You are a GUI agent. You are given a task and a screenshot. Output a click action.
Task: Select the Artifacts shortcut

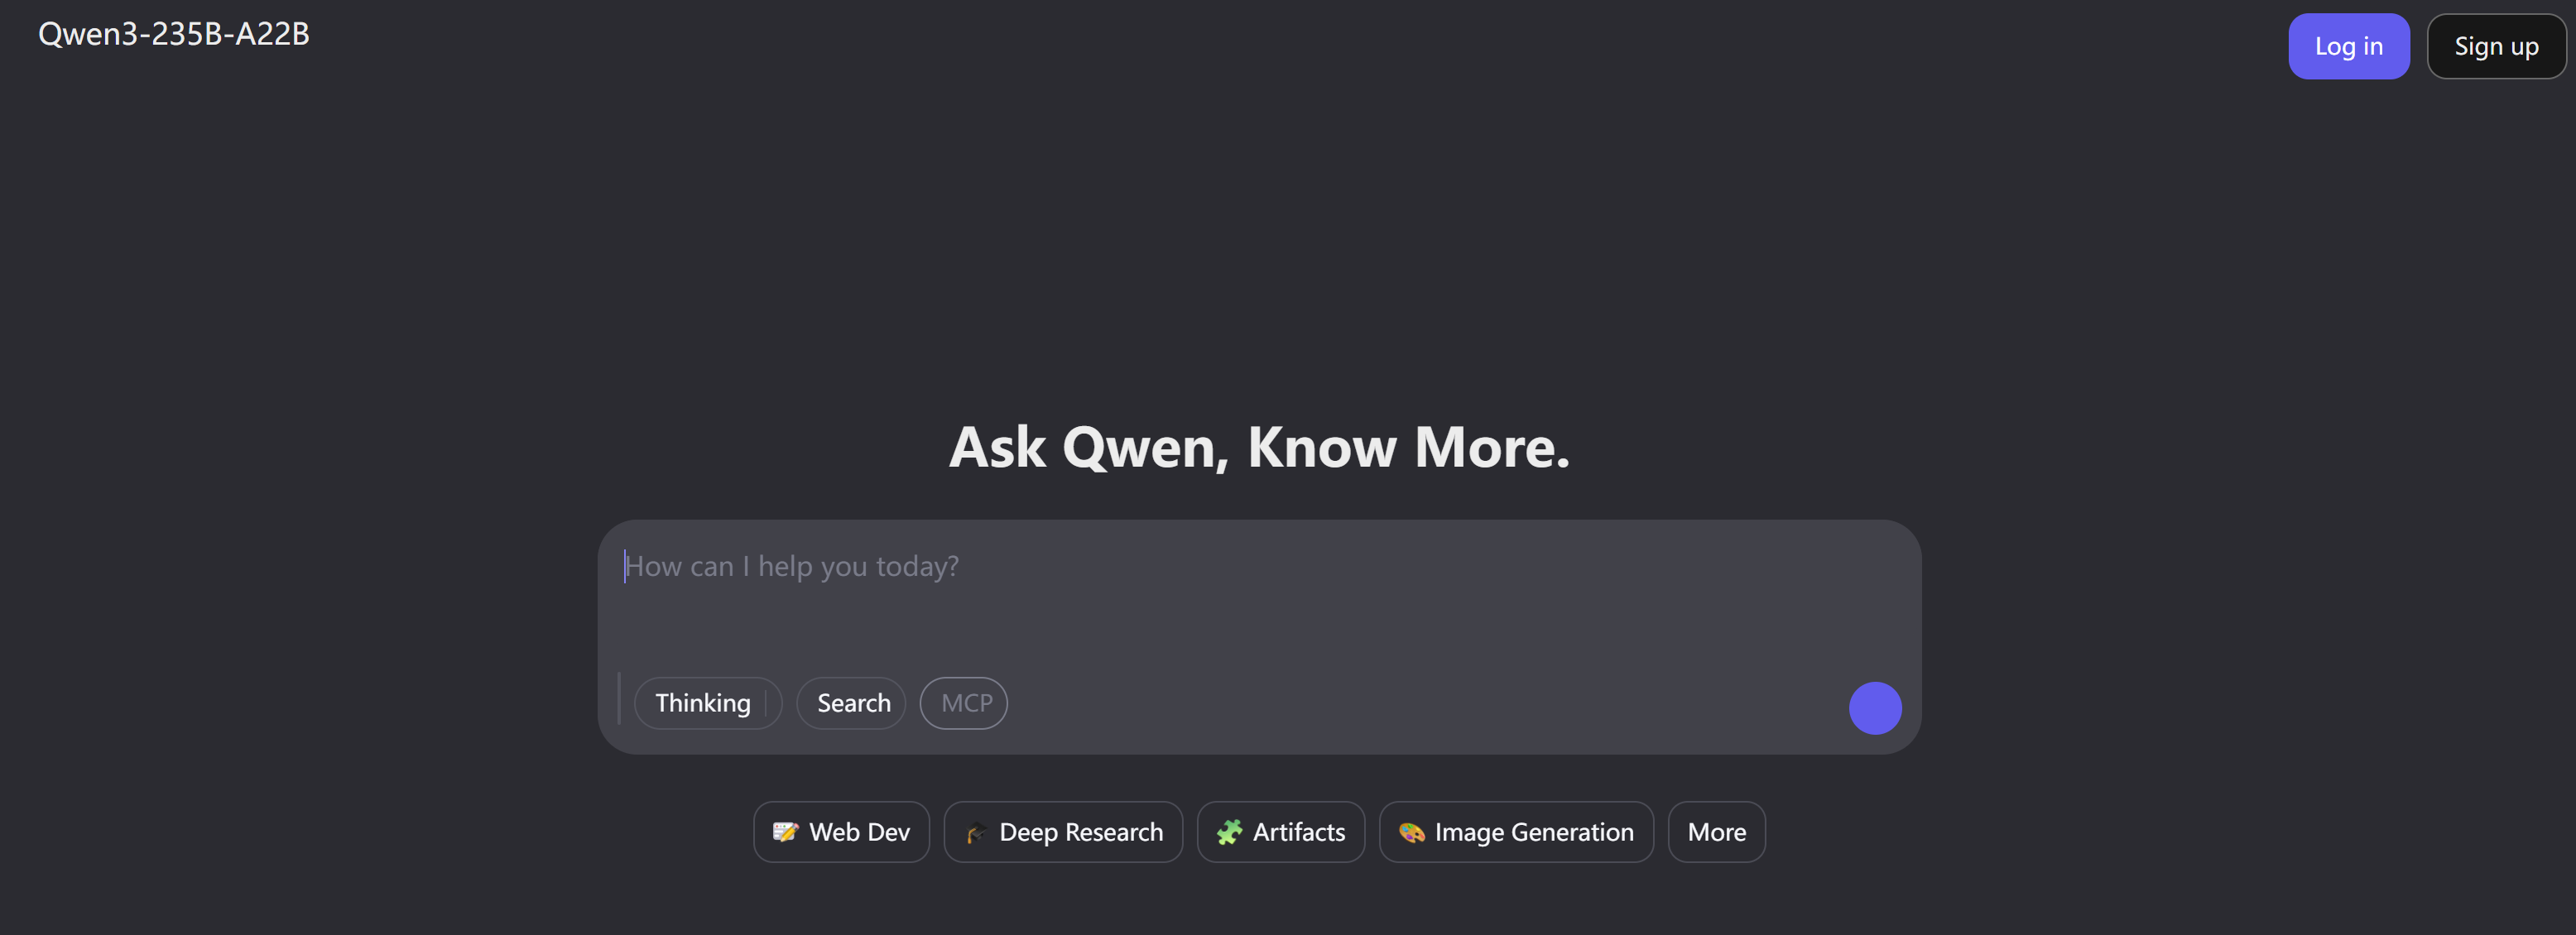click(x=1280, y=832)
